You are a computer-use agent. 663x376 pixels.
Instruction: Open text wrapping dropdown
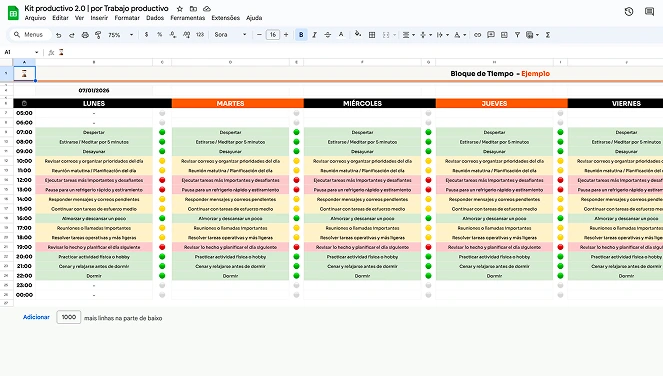click(x=442, y=35)
